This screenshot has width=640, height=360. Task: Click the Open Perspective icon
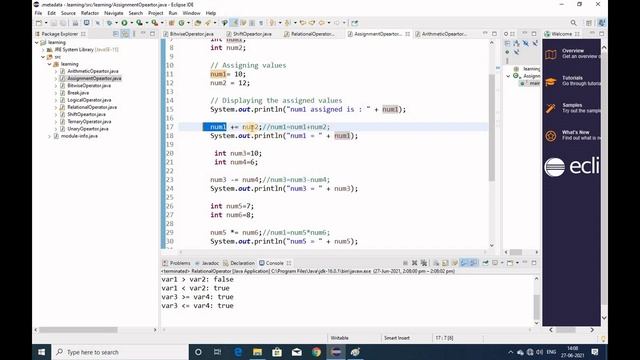[x=589, y=23]
